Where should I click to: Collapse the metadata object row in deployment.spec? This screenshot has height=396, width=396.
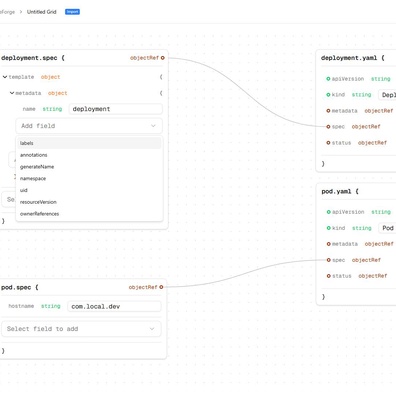(12, 93)
